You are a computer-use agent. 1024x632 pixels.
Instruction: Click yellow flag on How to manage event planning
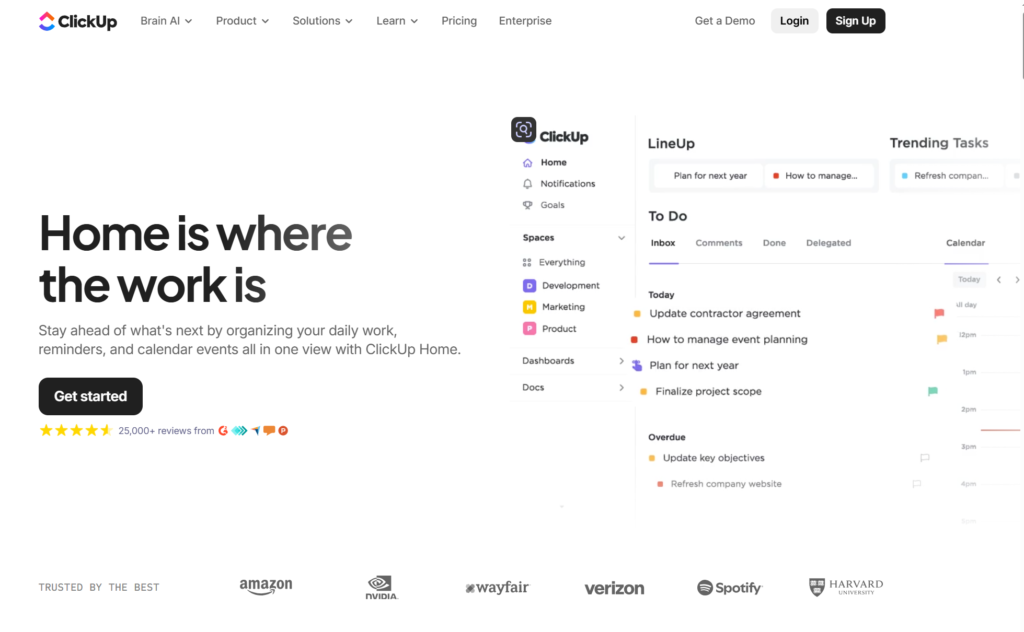click(942, 340)
